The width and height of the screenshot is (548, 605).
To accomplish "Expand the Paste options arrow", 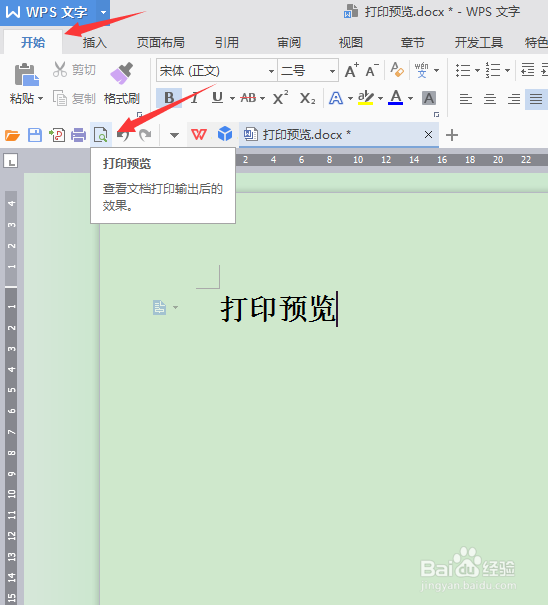I will pos(40,99).
